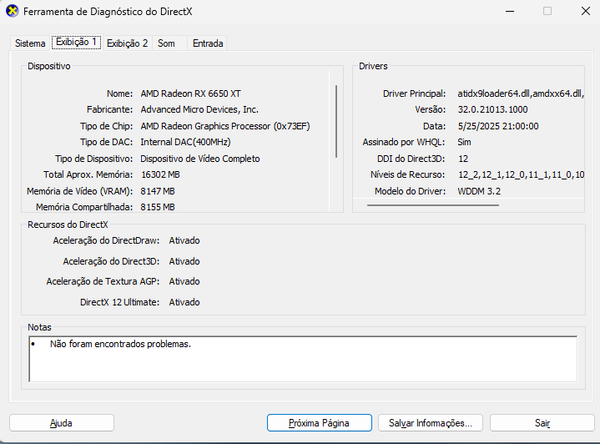
Task: Click the WDDM 3.2 driver model value
Action: coord(479,191)
